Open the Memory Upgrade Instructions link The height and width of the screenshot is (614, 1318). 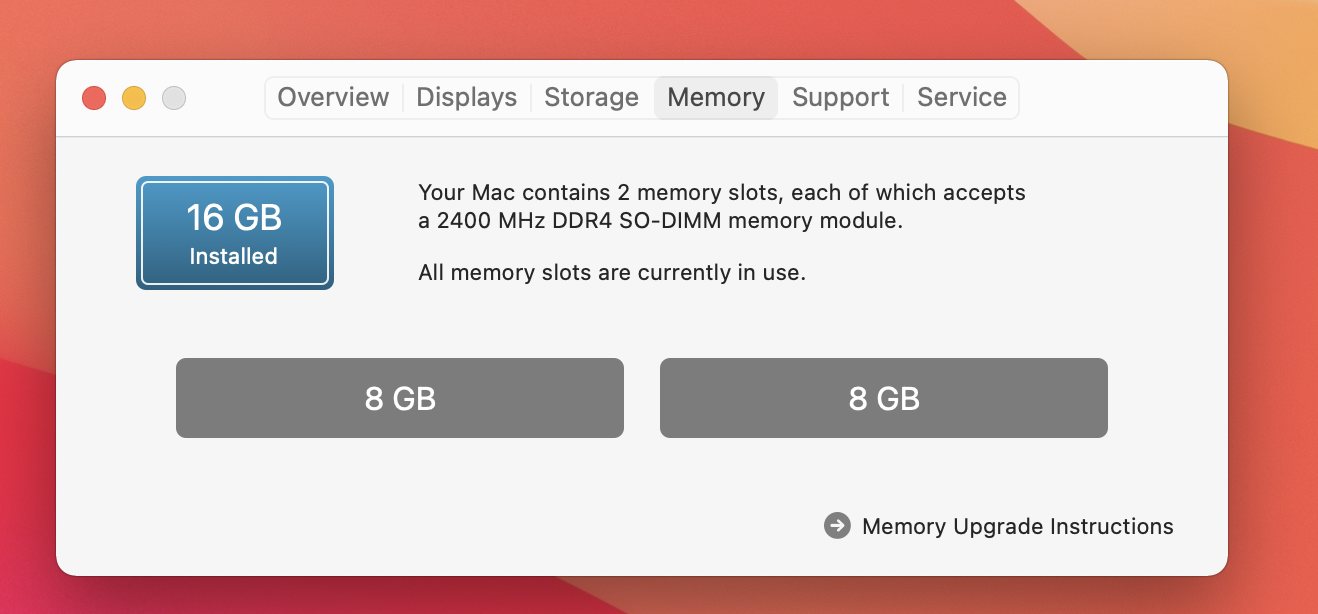pos(1017,526)
